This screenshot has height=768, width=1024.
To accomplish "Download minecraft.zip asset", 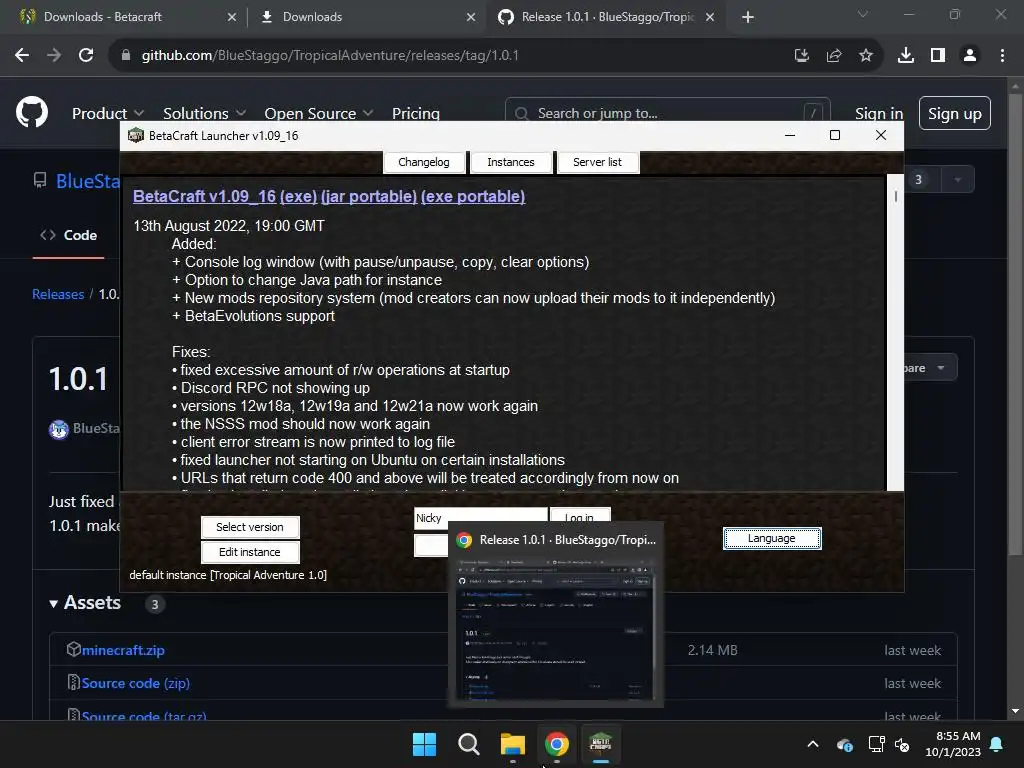I will pos(123,650).
